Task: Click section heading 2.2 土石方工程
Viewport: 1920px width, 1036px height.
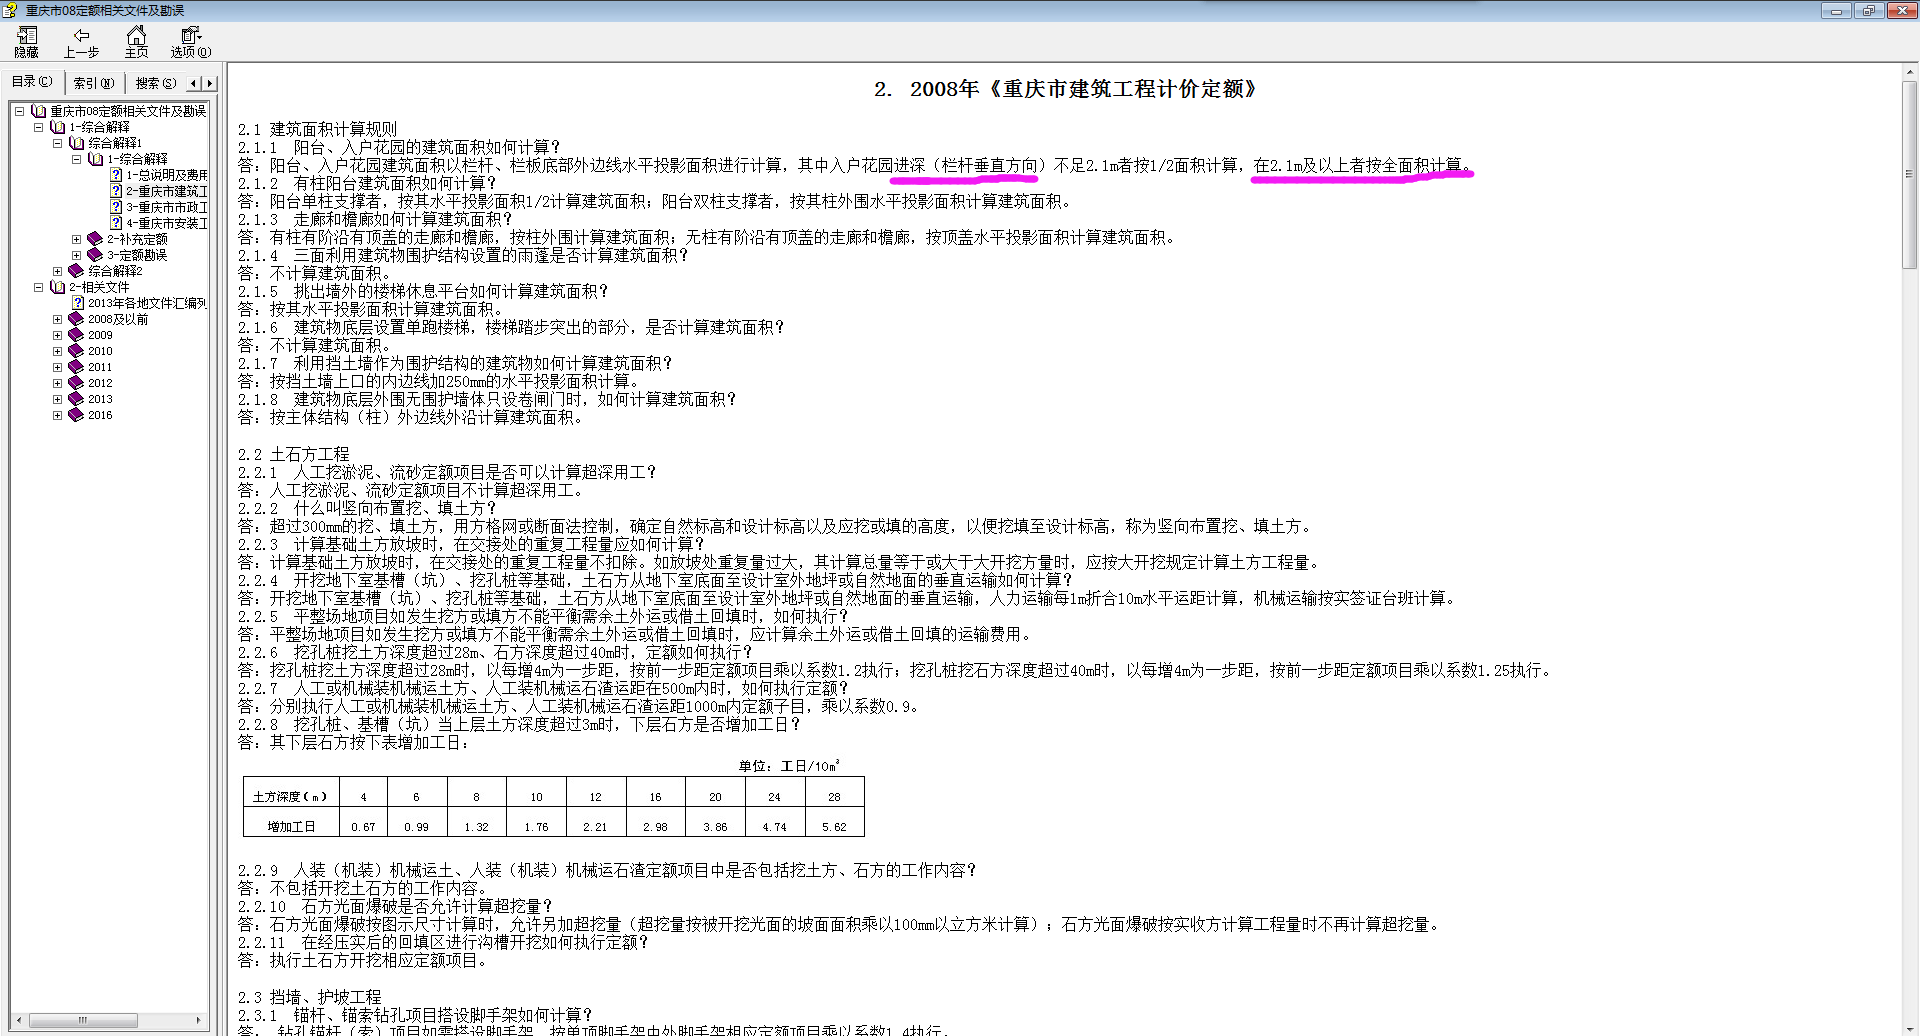Action: pyautogui.click(x=293, y=454)
